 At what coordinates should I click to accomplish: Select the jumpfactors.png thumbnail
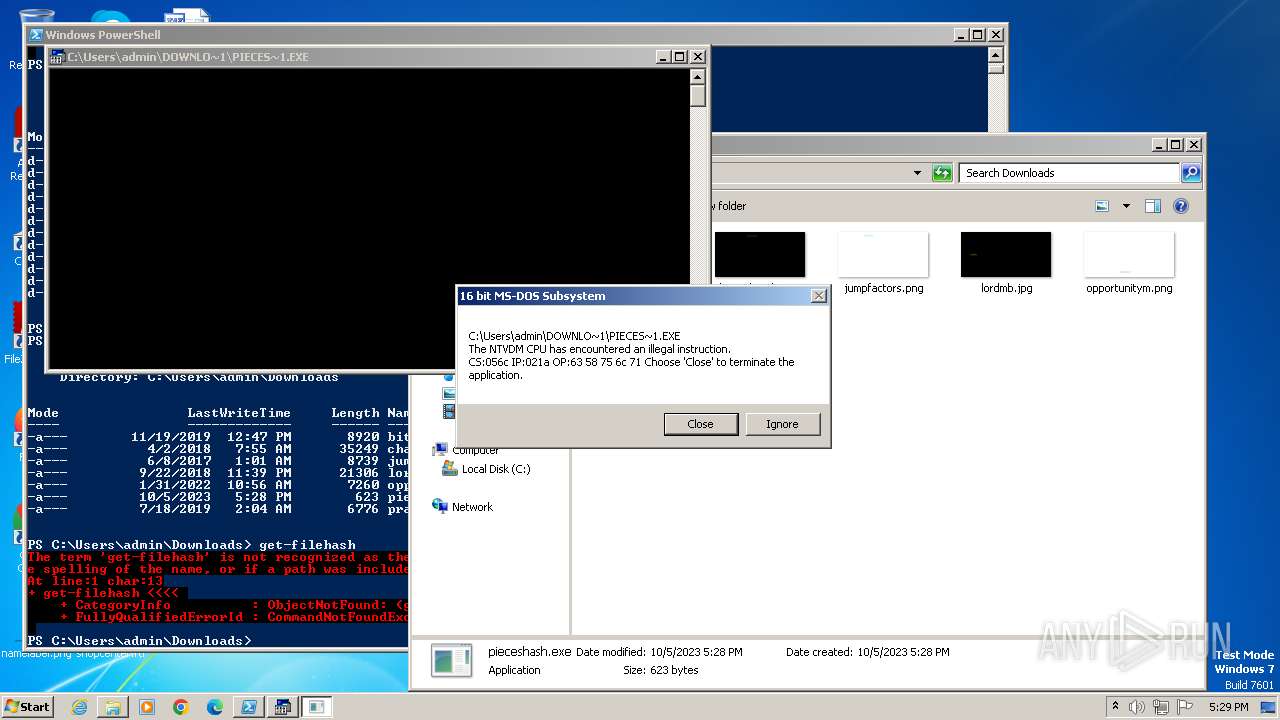pyautogui.click(x=883, y=254)
